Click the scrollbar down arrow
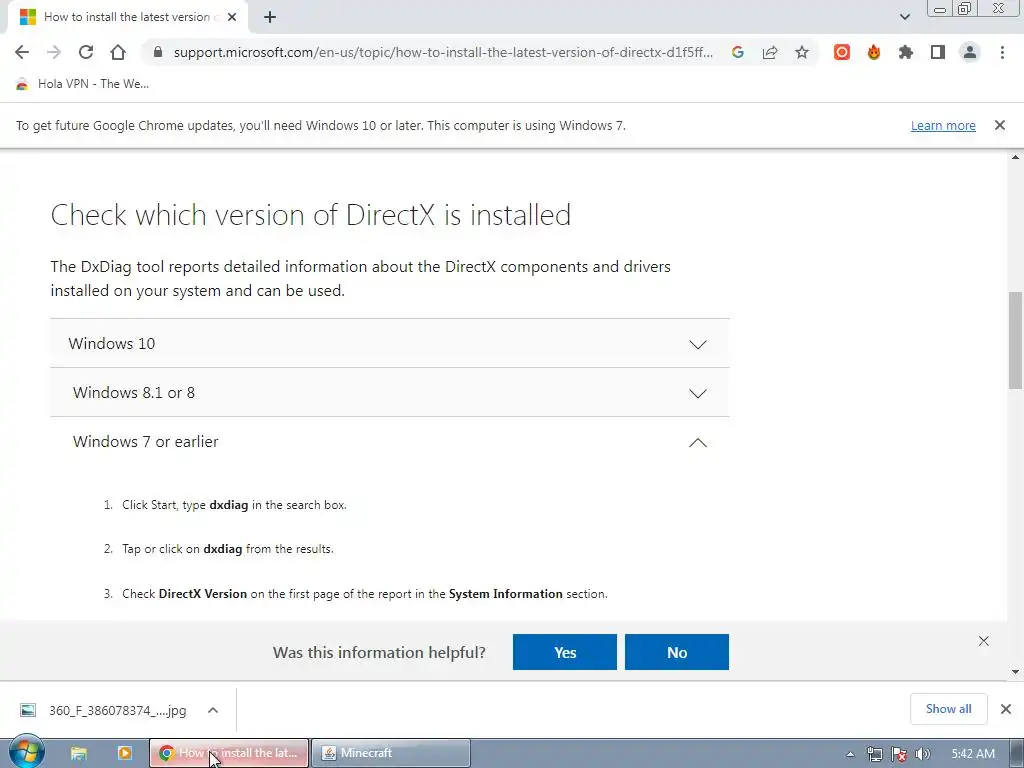1024x768 pixels. pos(1016,671)
